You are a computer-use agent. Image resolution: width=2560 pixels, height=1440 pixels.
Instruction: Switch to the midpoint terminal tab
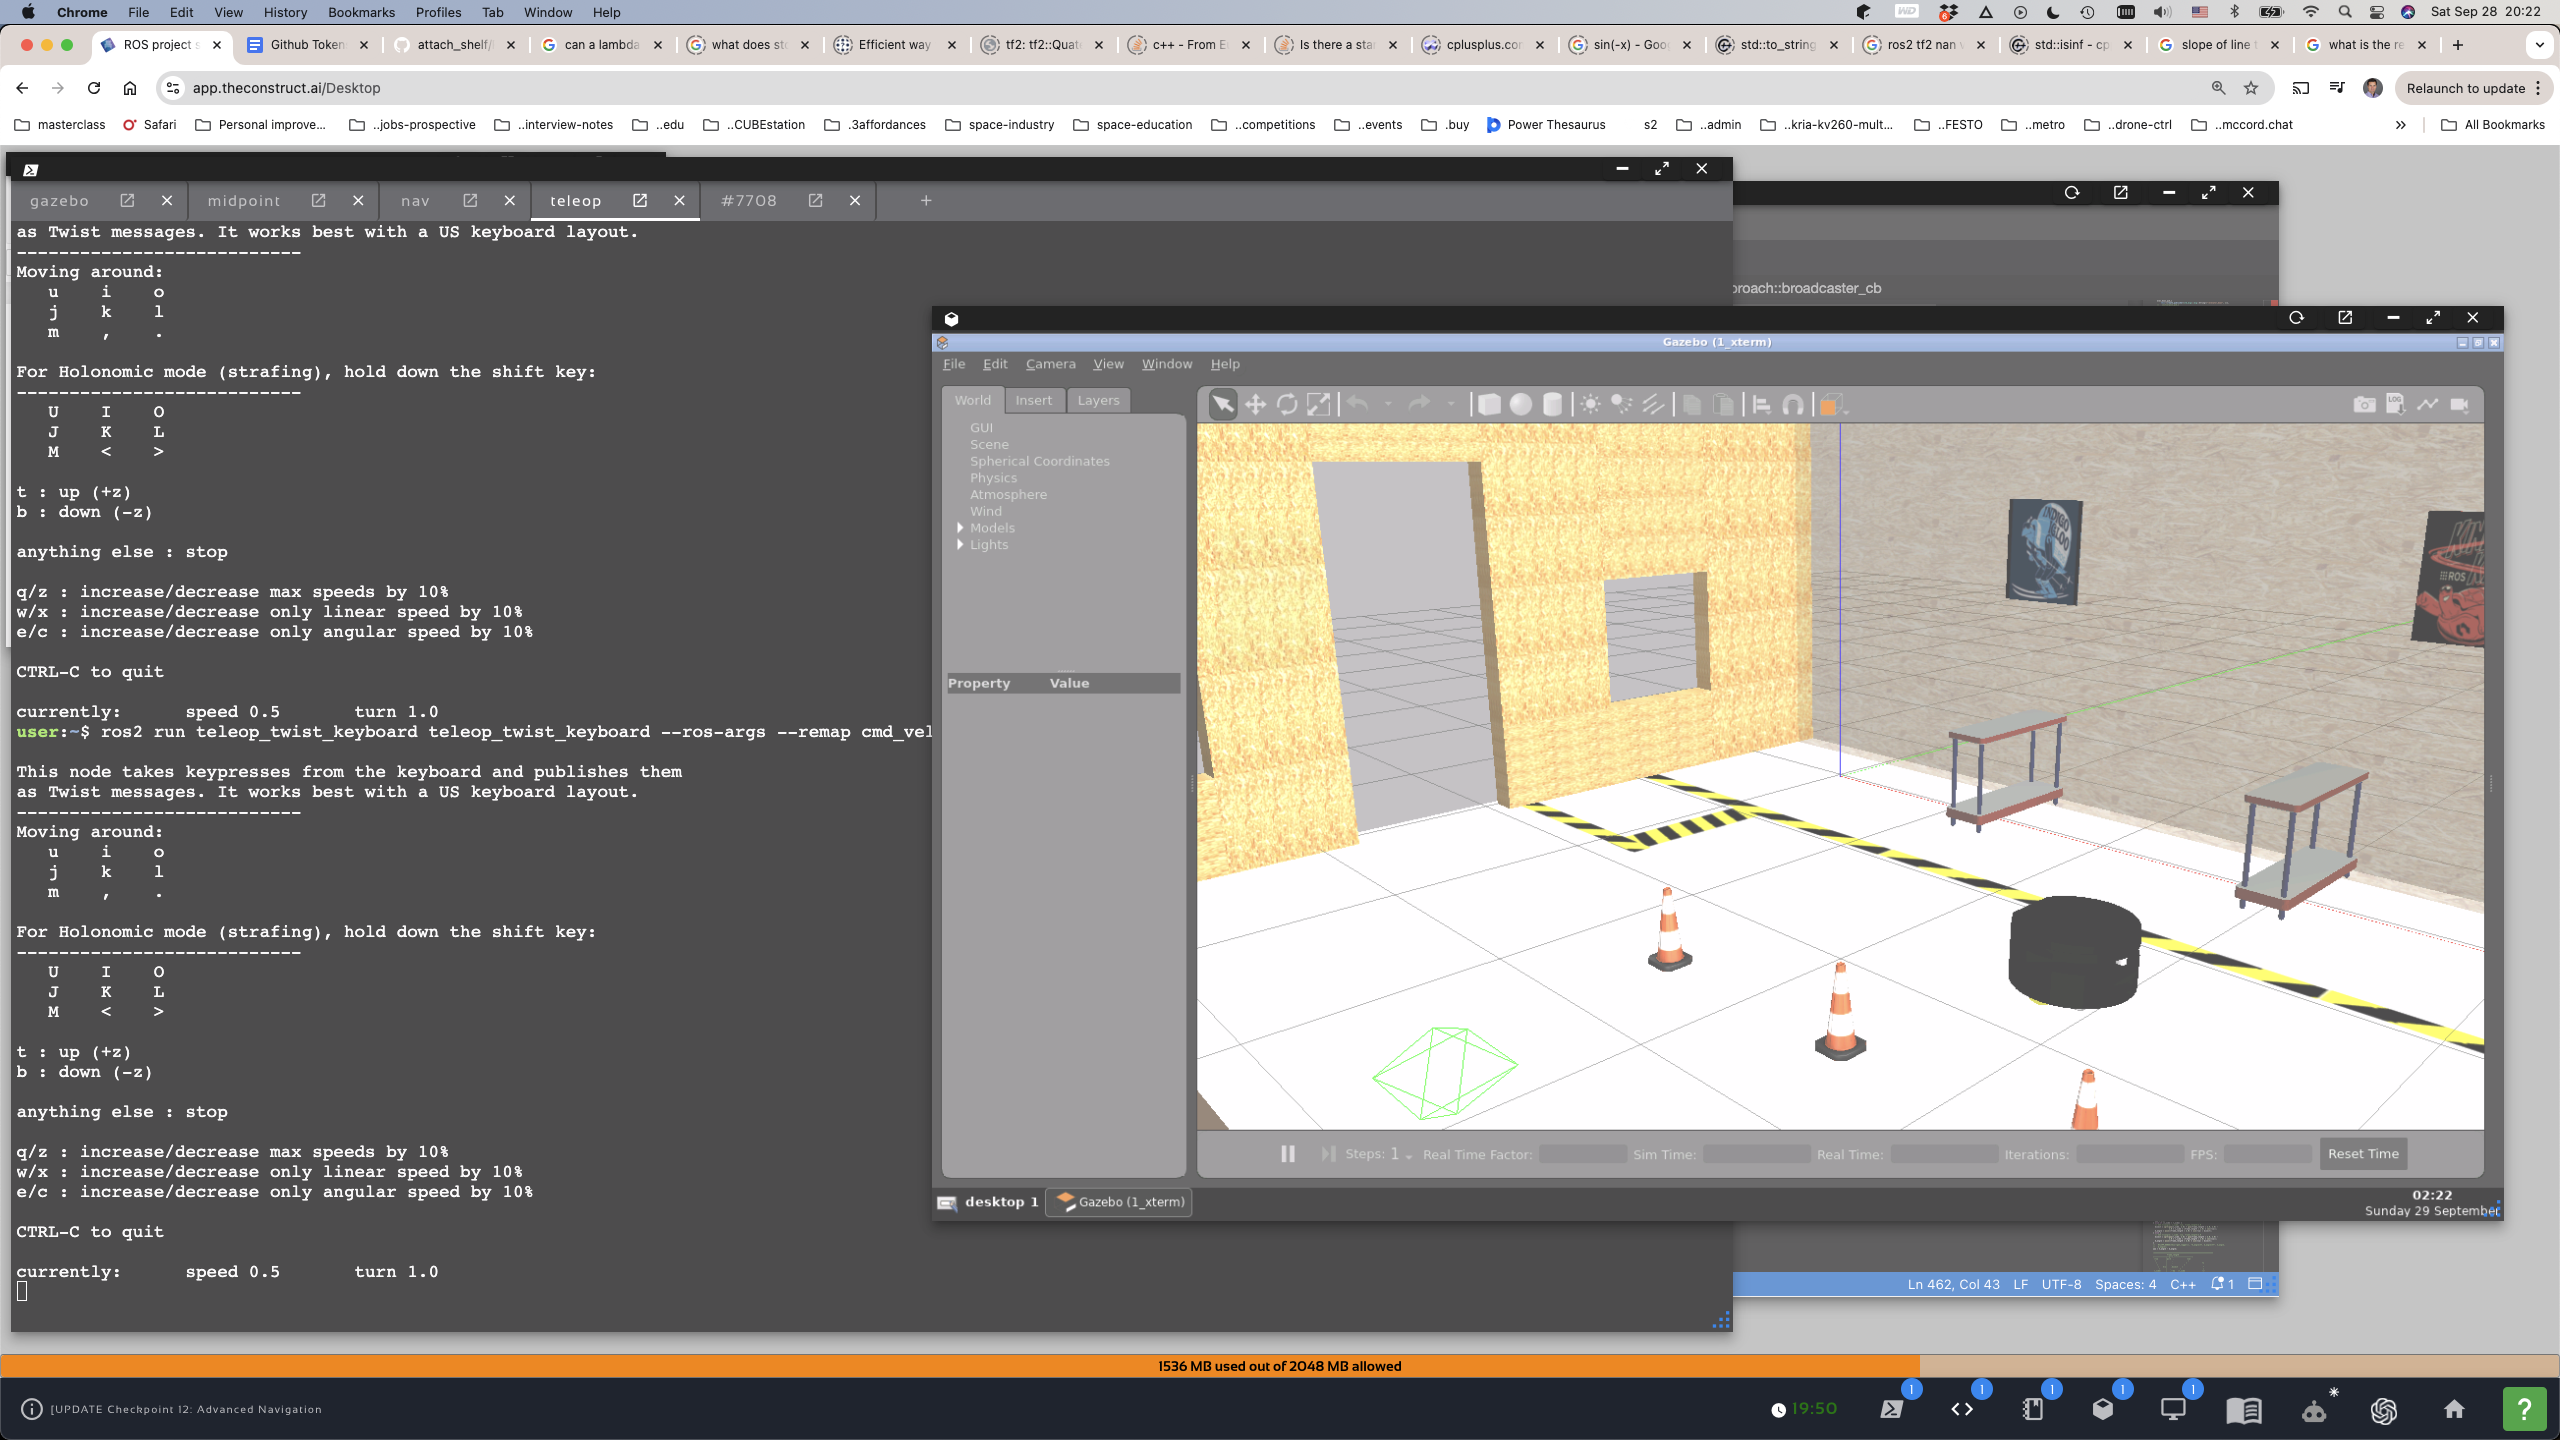click(244, 200)
